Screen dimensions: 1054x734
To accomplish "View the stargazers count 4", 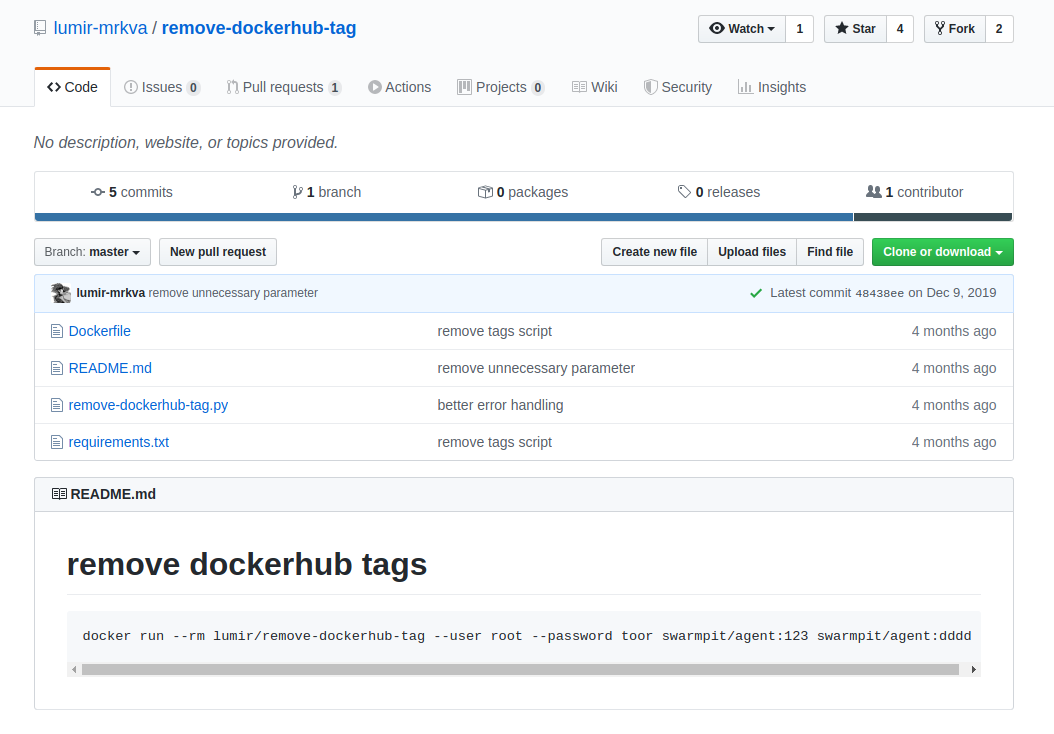I will pyautogui.click(x=900, y=29).
